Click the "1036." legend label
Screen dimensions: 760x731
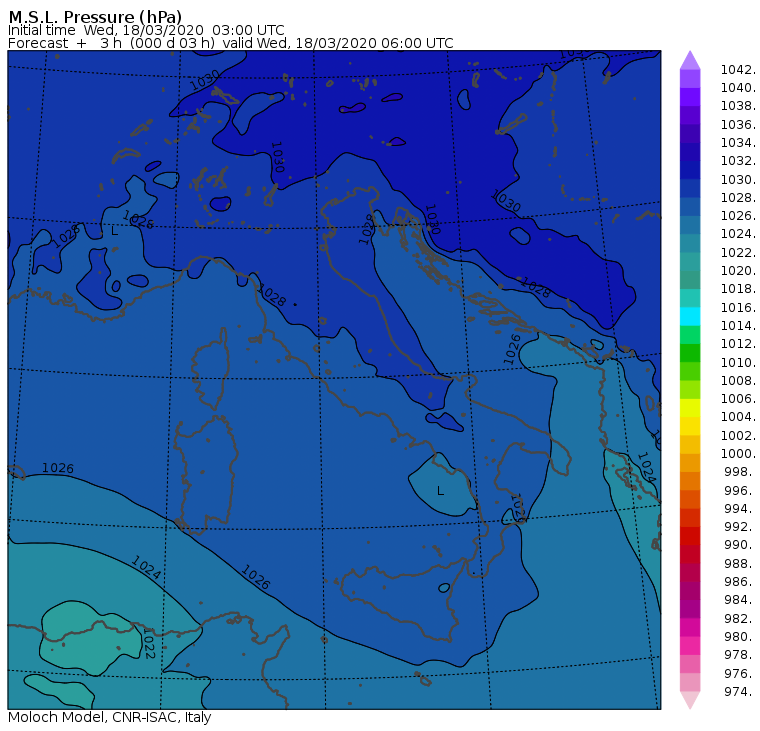(738, 125)
